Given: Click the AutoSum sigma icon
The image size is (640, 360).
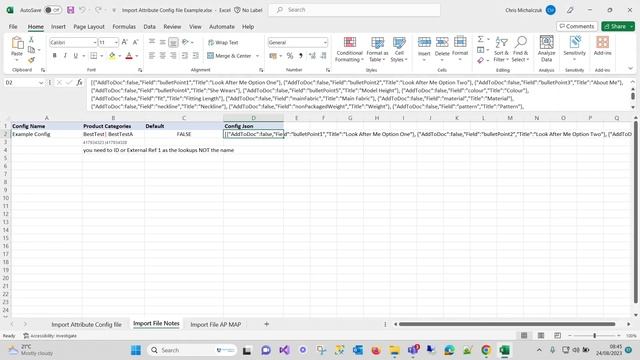Looking at the screenshot, I should tap(480, 39).
